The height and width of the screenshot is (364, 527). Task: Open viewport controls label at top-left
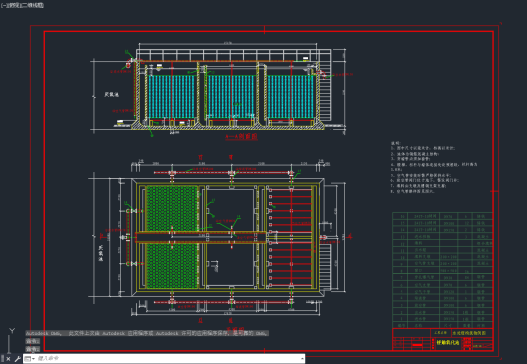pos(22,5)
